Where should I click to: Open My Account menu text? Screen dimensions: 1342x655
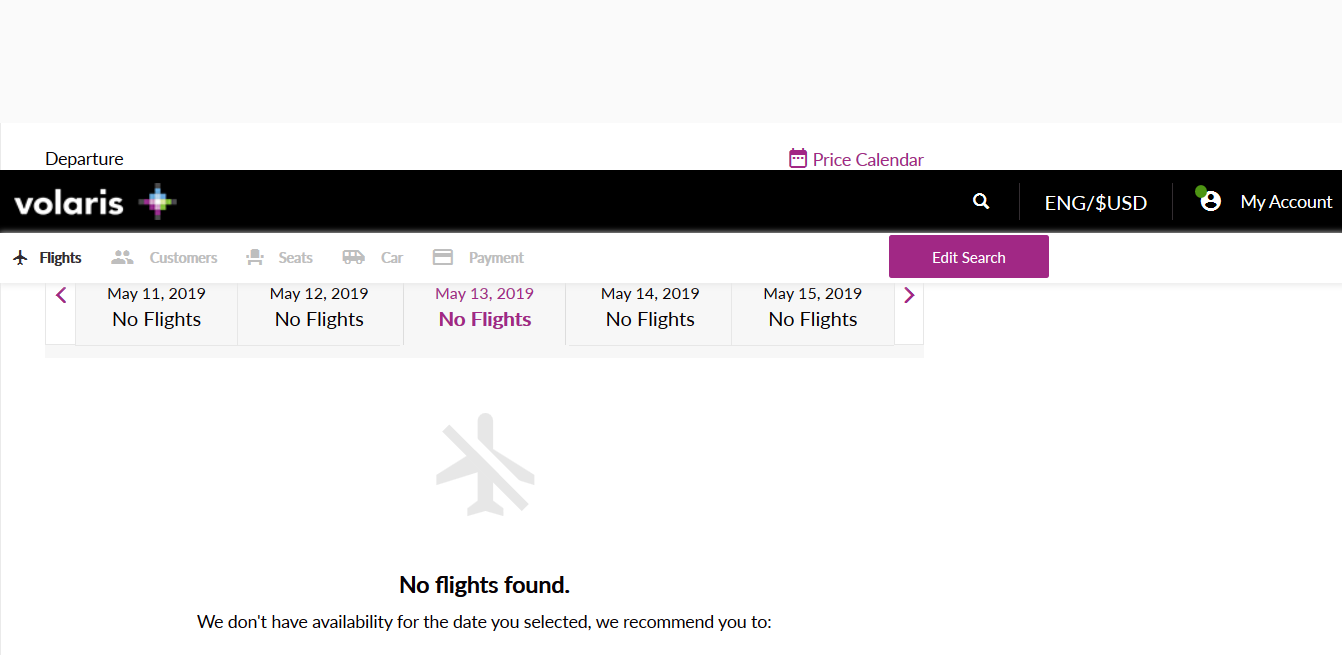coord(1286,202)
